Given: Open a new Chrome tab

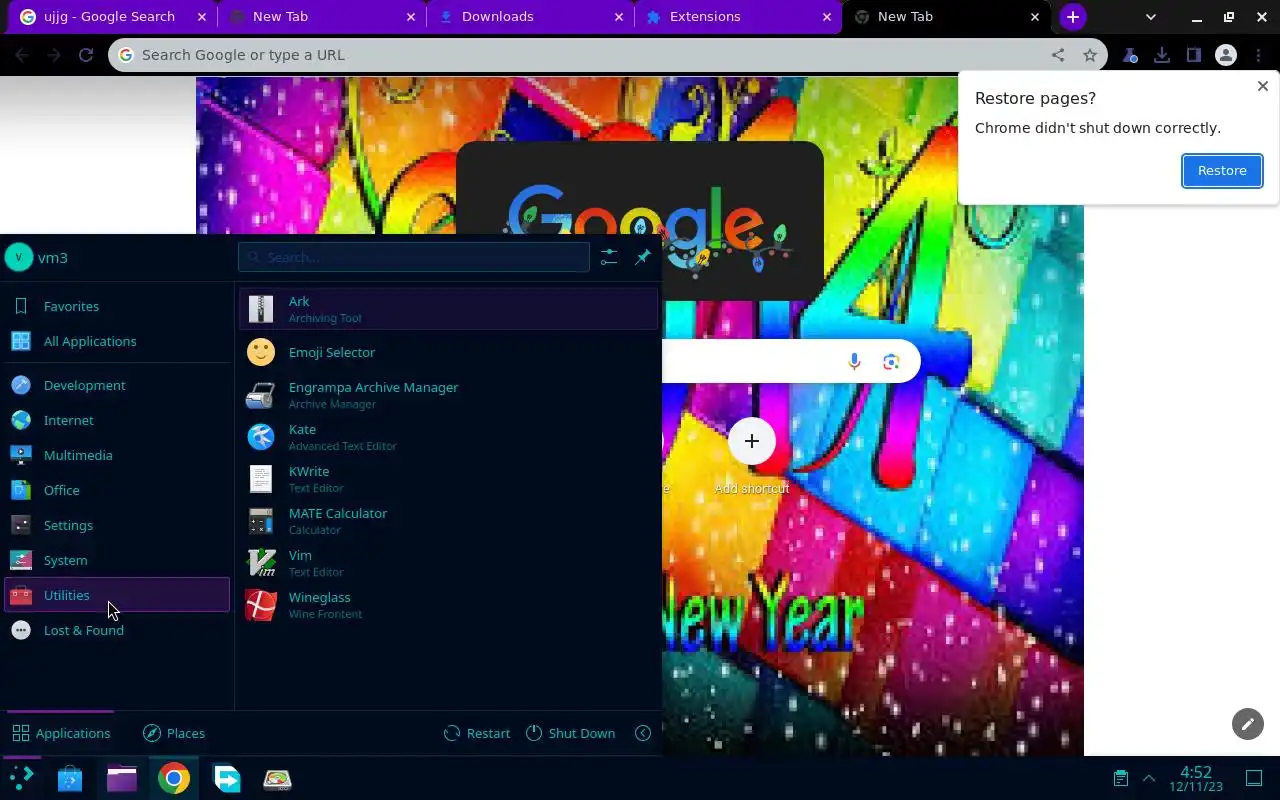Looking at the screenshot, I should [x=1073, y=17].
